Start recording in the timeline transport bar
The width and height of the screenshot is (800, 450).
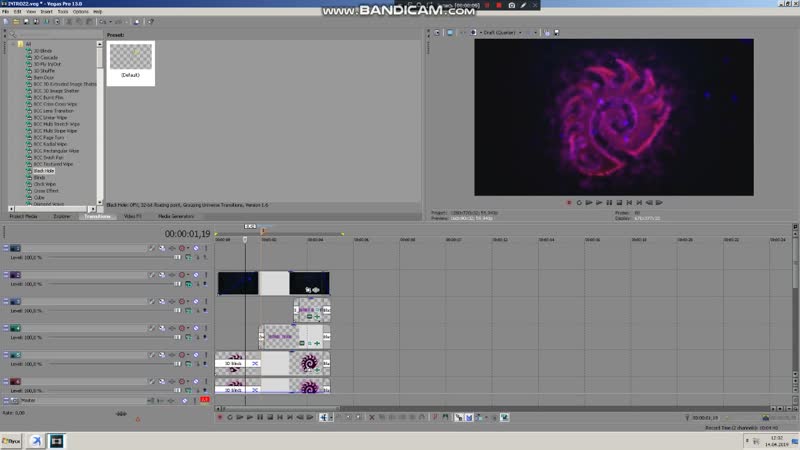click(x=220, y=417)
